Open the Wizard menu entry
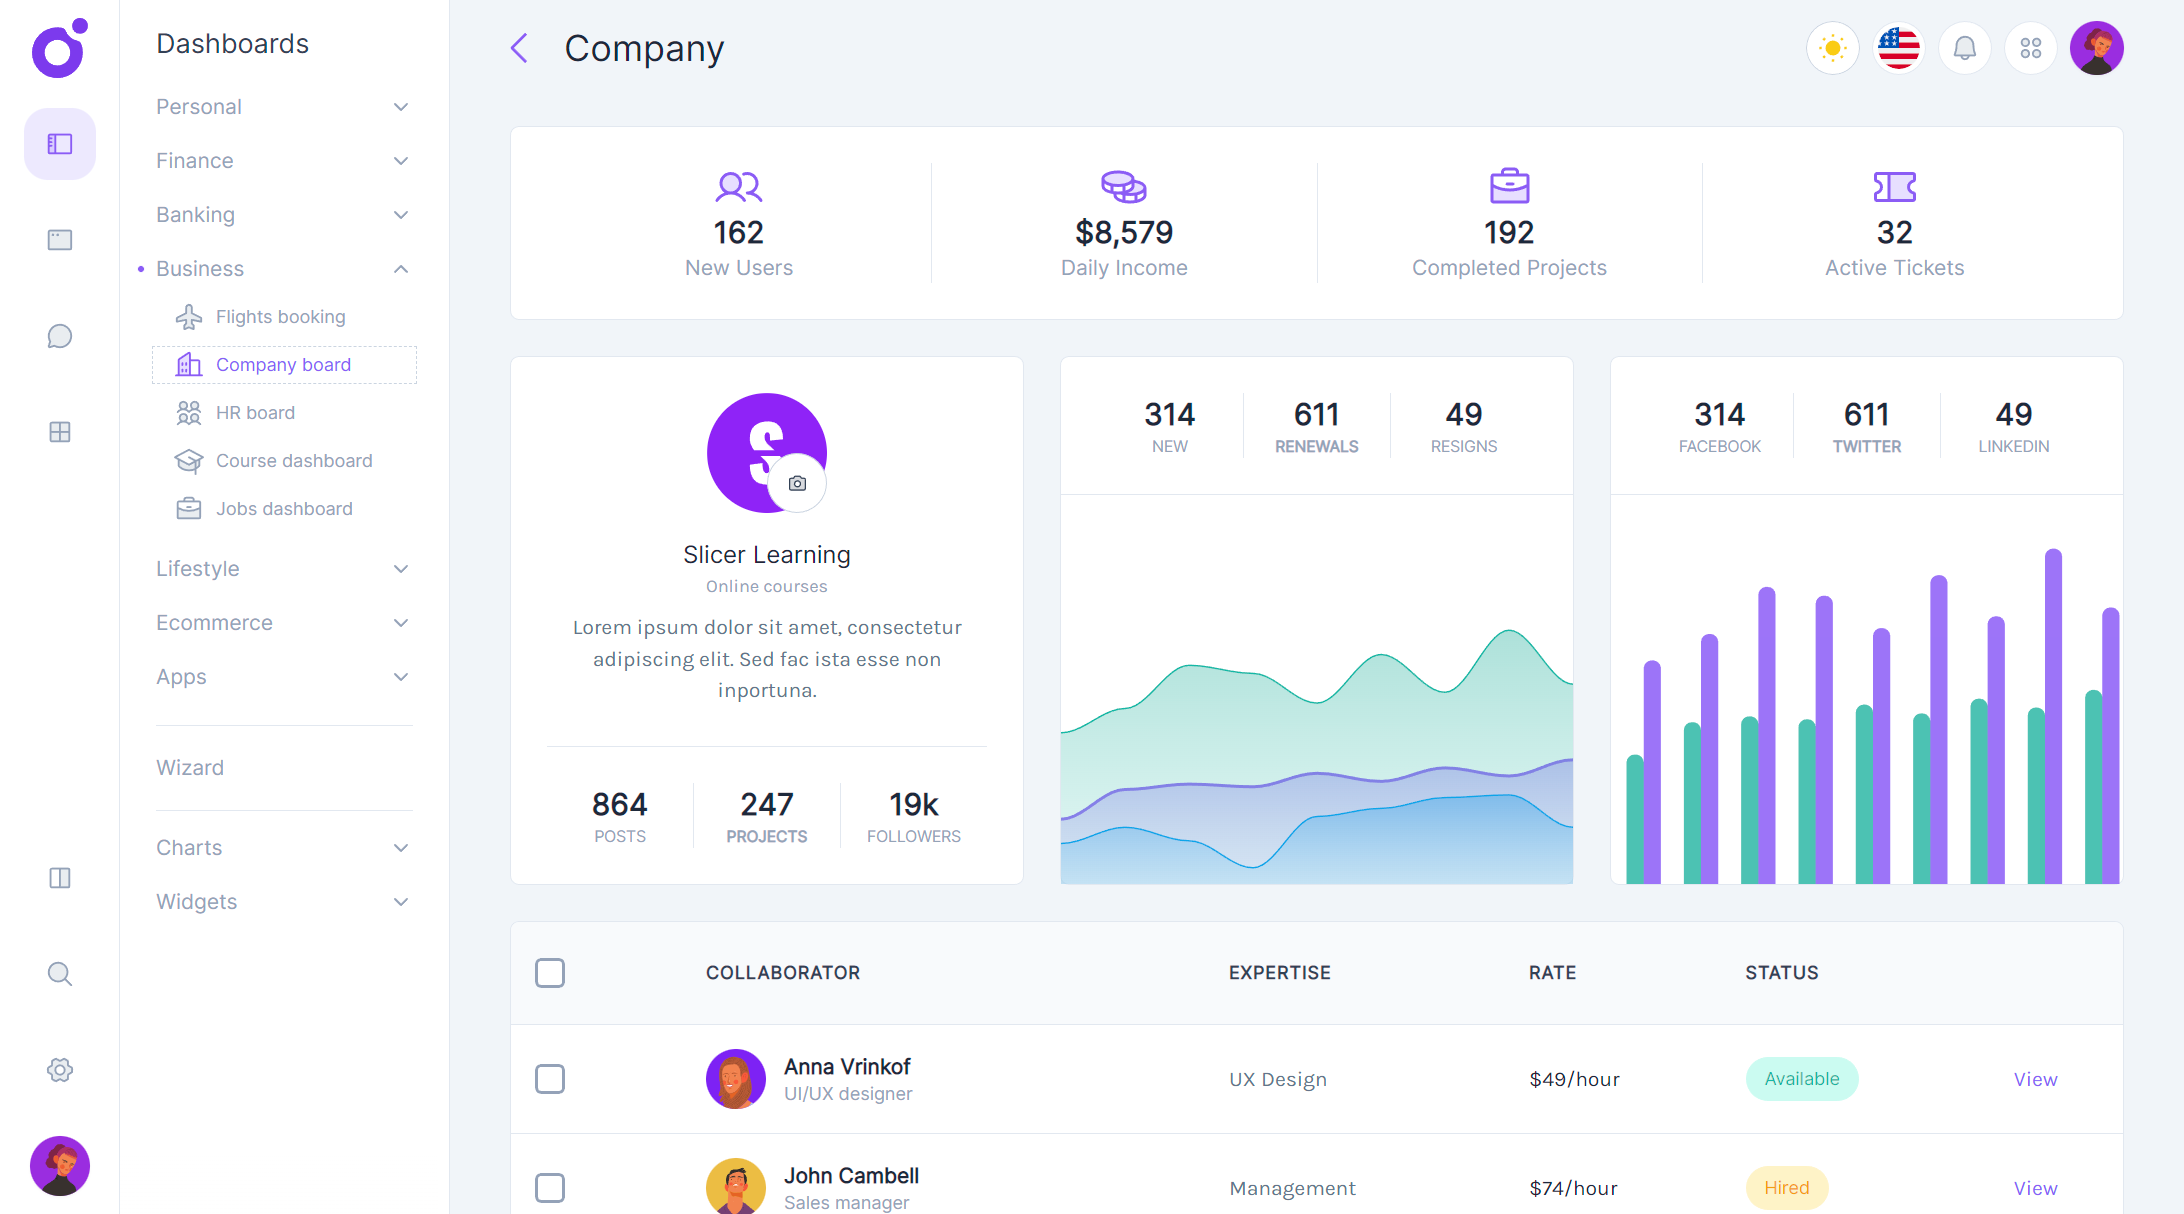The width and height of the screenshot is (2184, 1214). pos(190,767)
